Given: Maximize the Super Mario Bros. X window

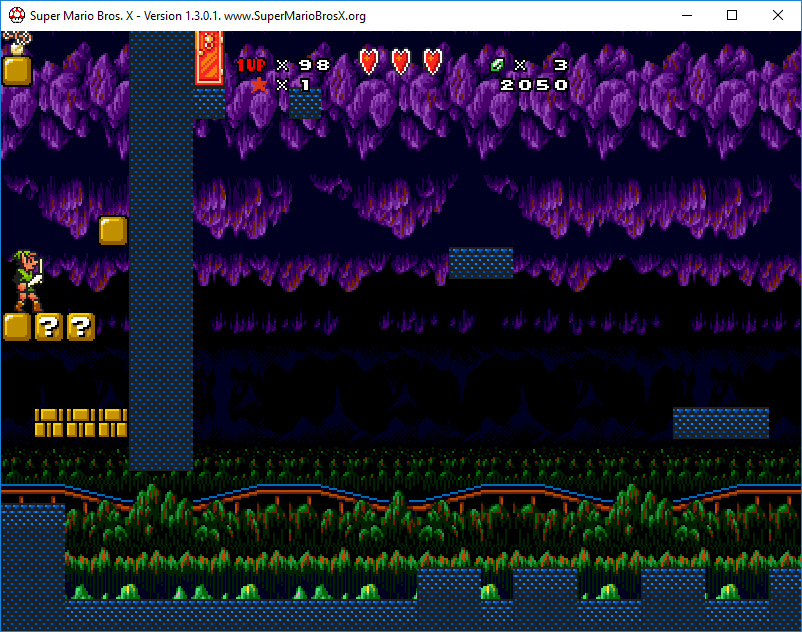Looking at the screenshot, I should click(732, 15).
